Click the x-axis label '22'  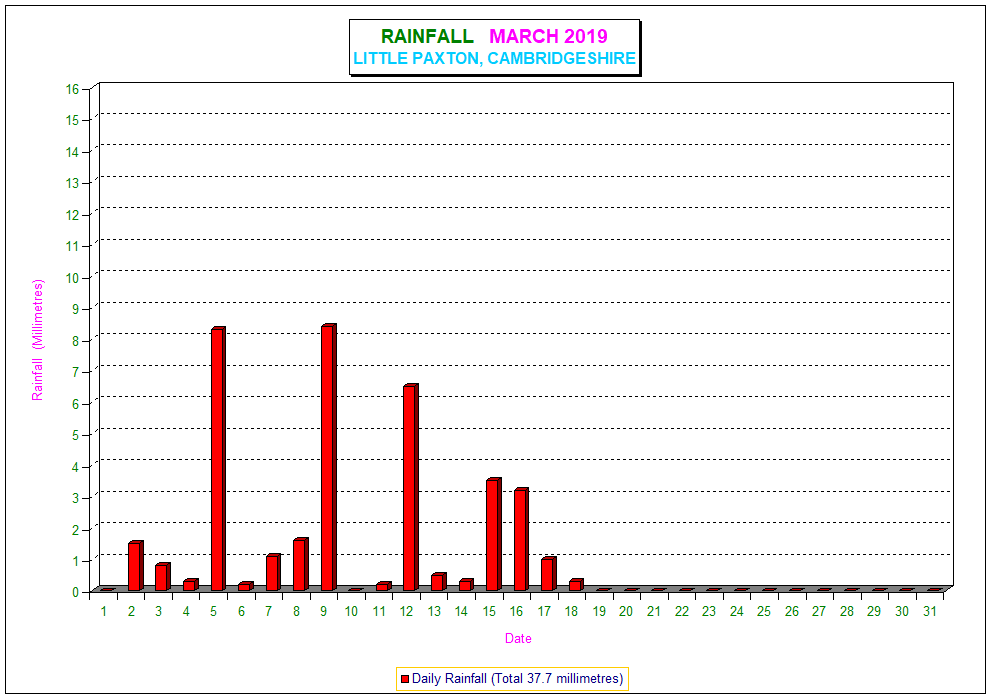pyautogui.click(x=681, y=611)
